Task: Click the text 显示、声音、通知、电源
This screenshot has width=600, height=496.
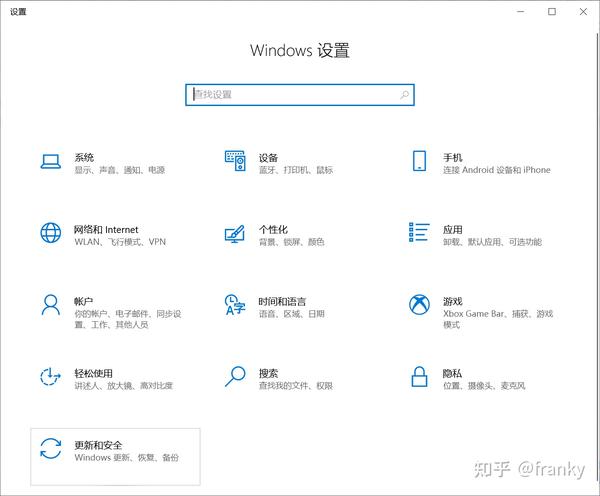Action: click(x=120, y=170)
